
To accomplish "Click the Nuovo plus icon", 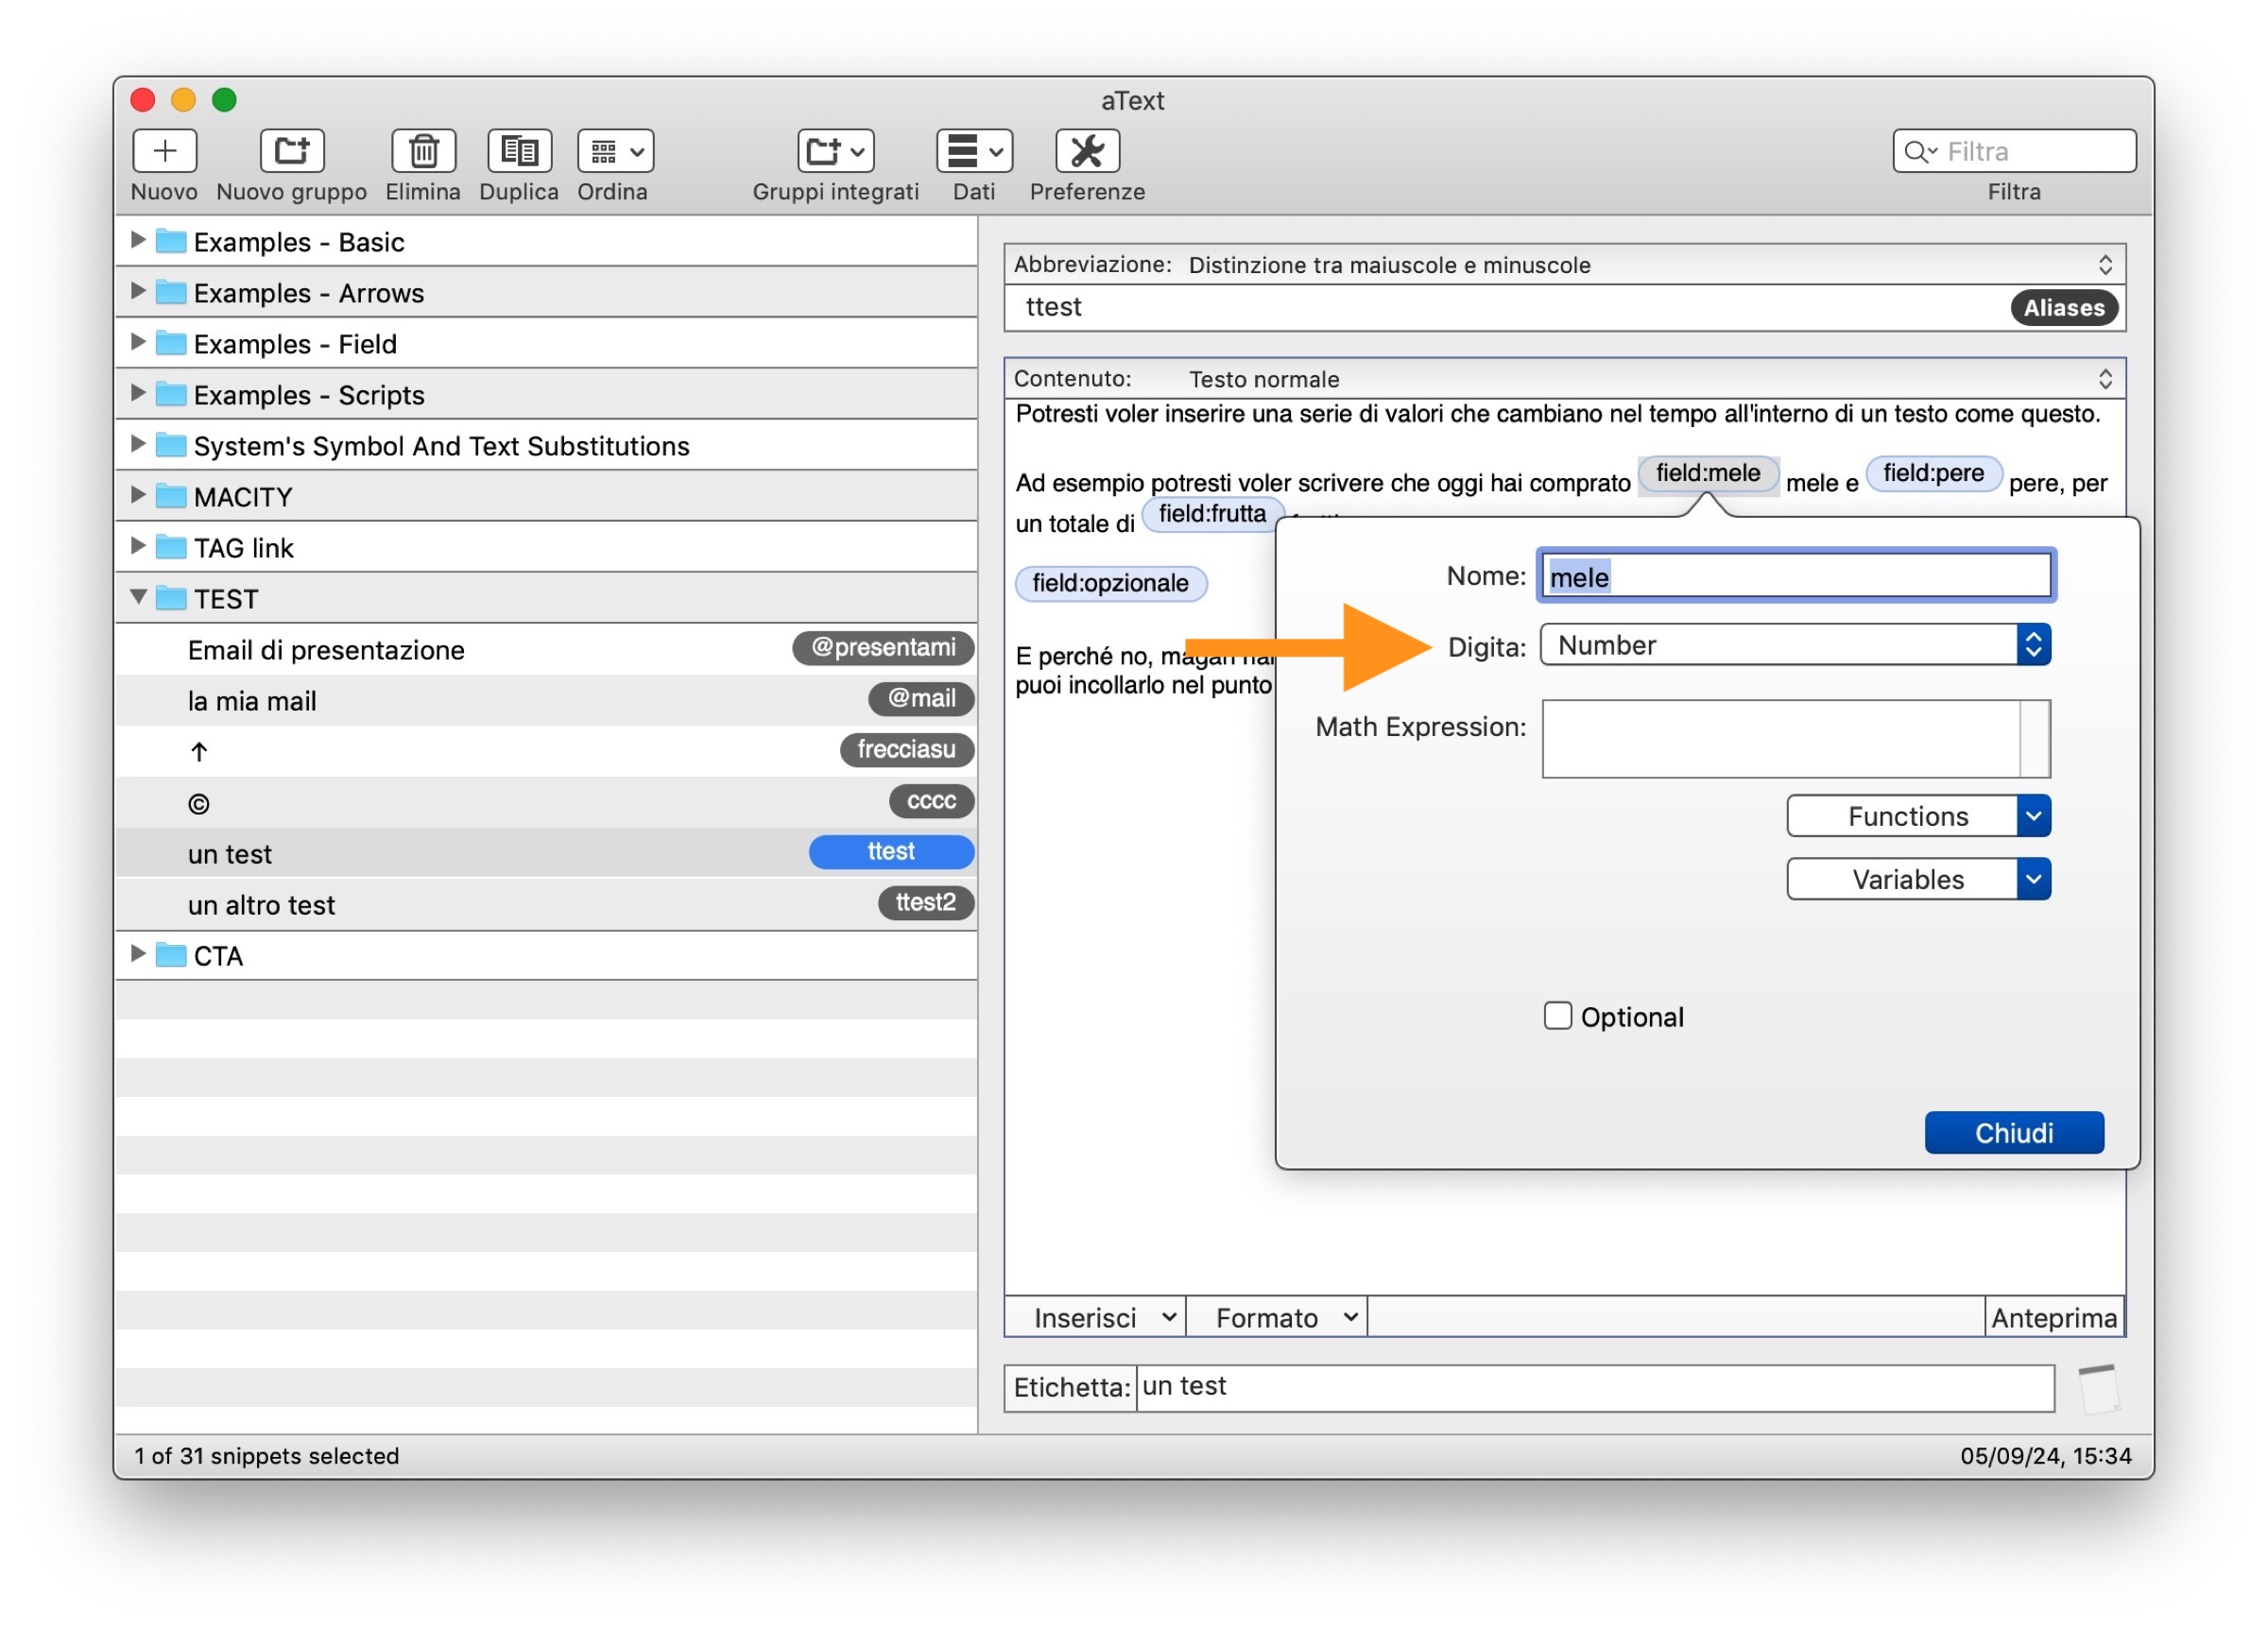I will click(164, 151).
